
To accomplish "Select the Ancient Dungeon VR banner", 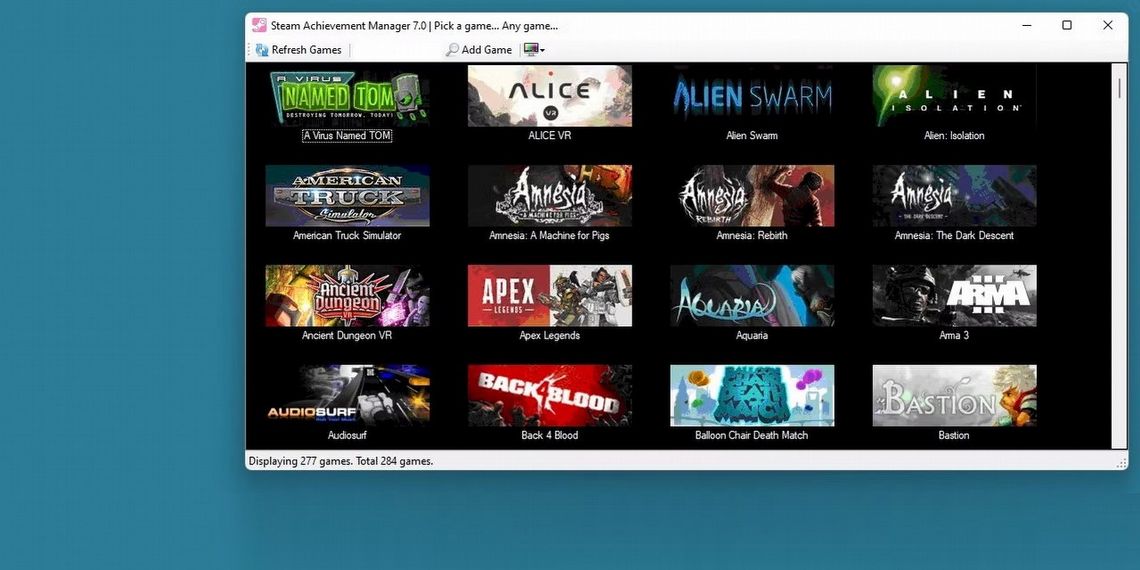I will click(x=348, y=296).
